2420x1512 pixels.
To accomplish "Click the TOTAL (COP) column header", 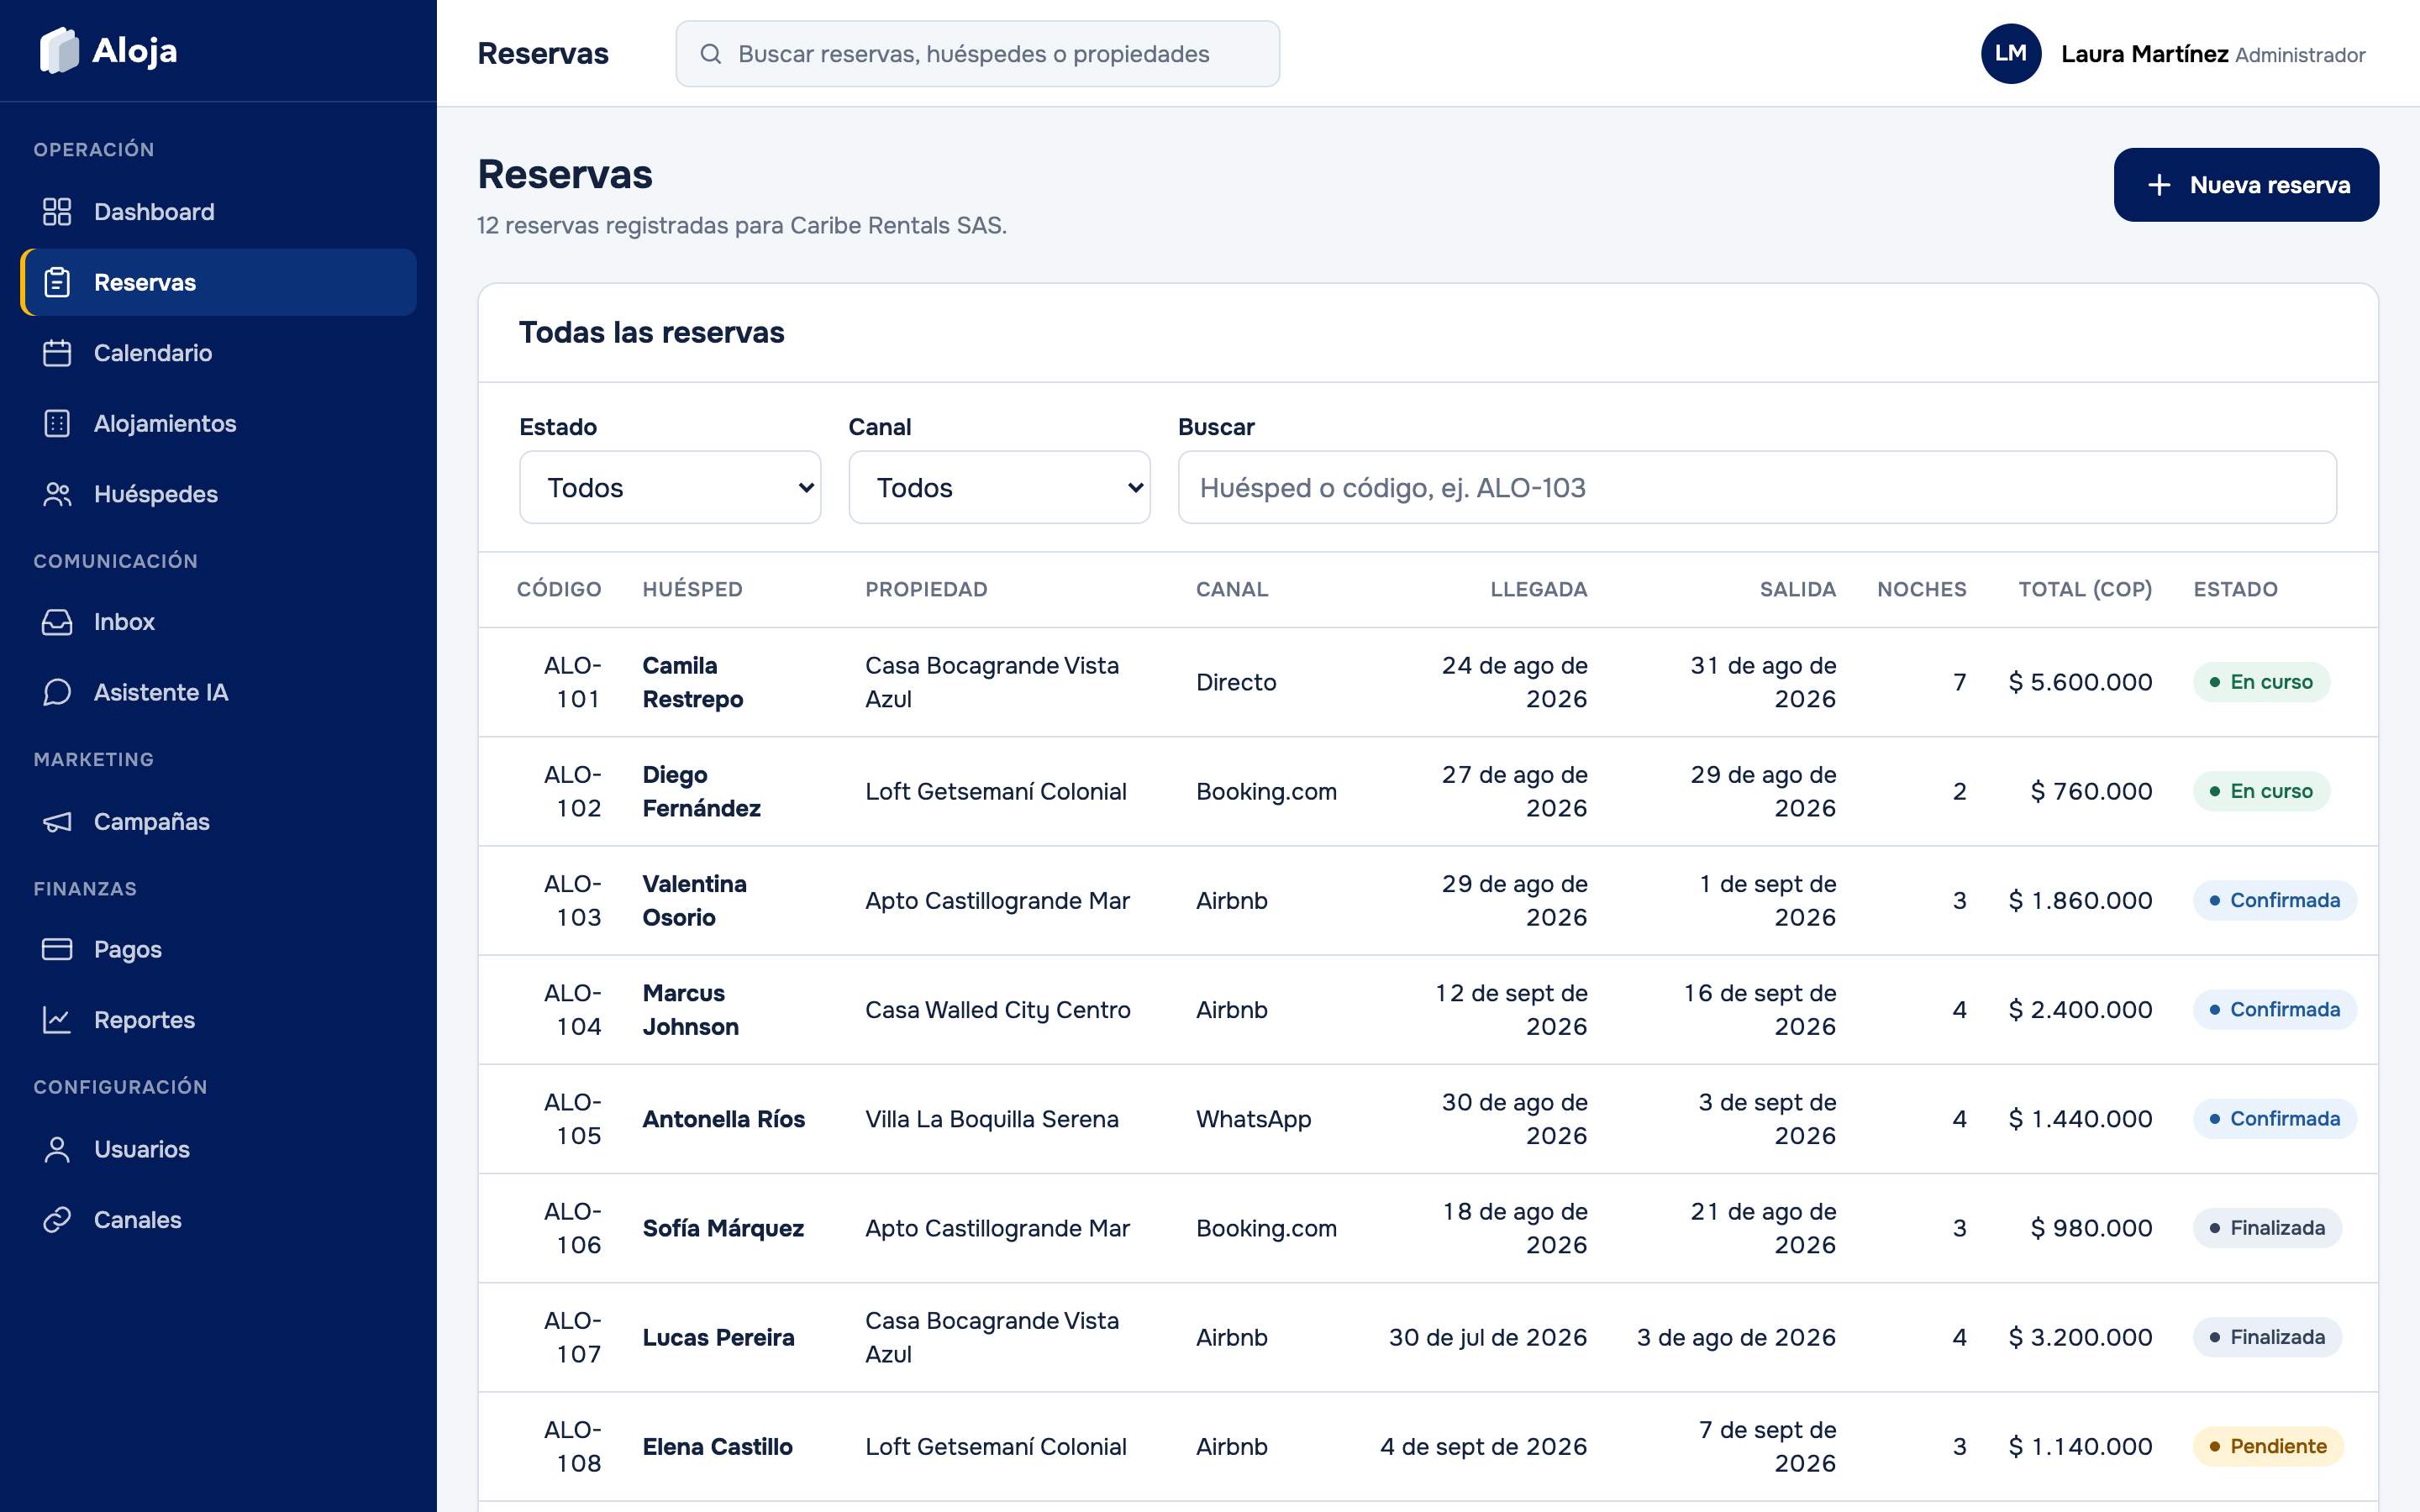I will (x=2085, y=589).
